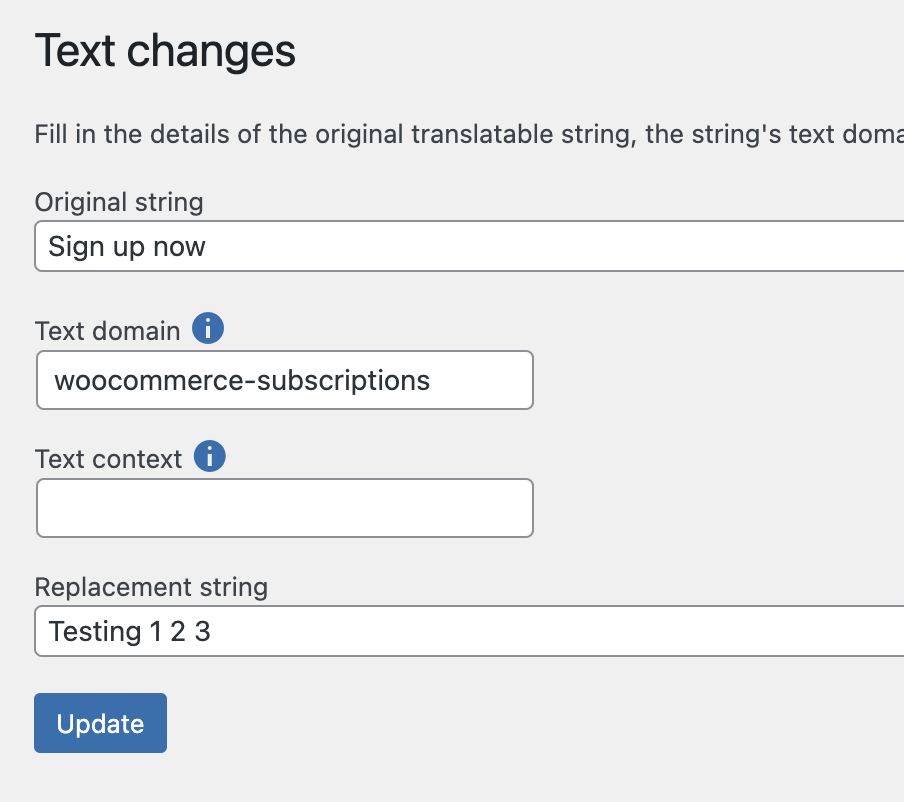This screenshot has width=904, height=802.
Task: Click the Text context label
Action: (107, 458)
